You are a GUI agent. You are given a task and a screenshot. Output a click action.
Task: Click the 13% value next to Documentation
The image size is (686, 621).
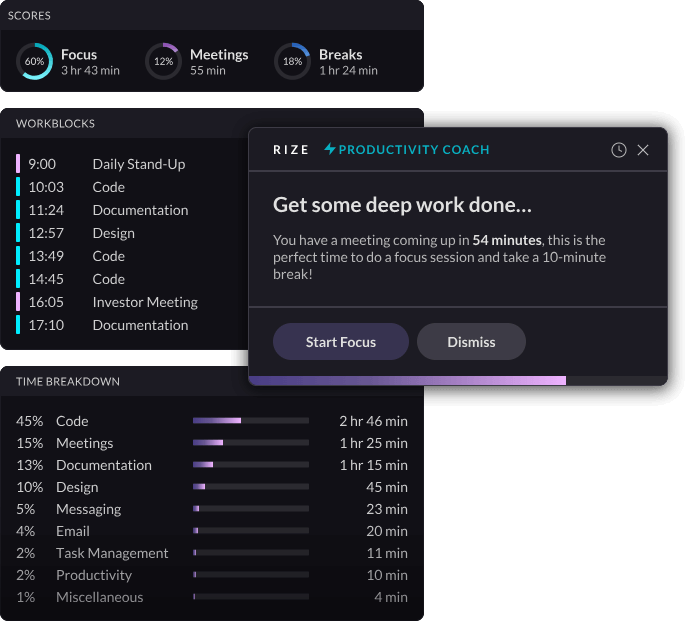click(30, 465)
